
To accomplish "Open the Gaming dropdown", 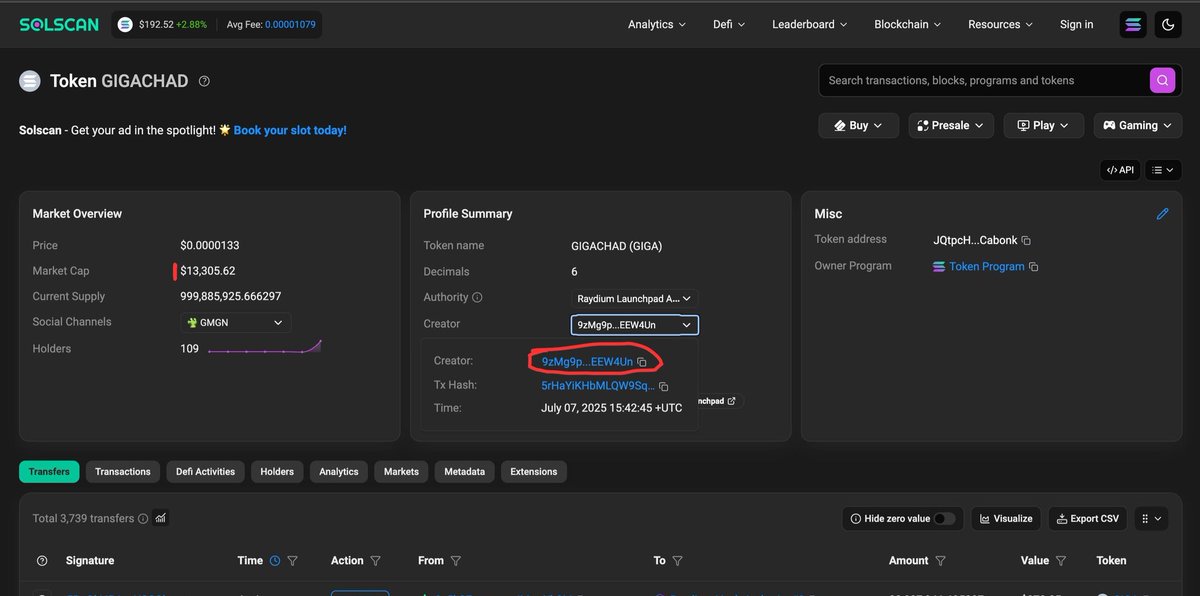I will coord(1138,125).
